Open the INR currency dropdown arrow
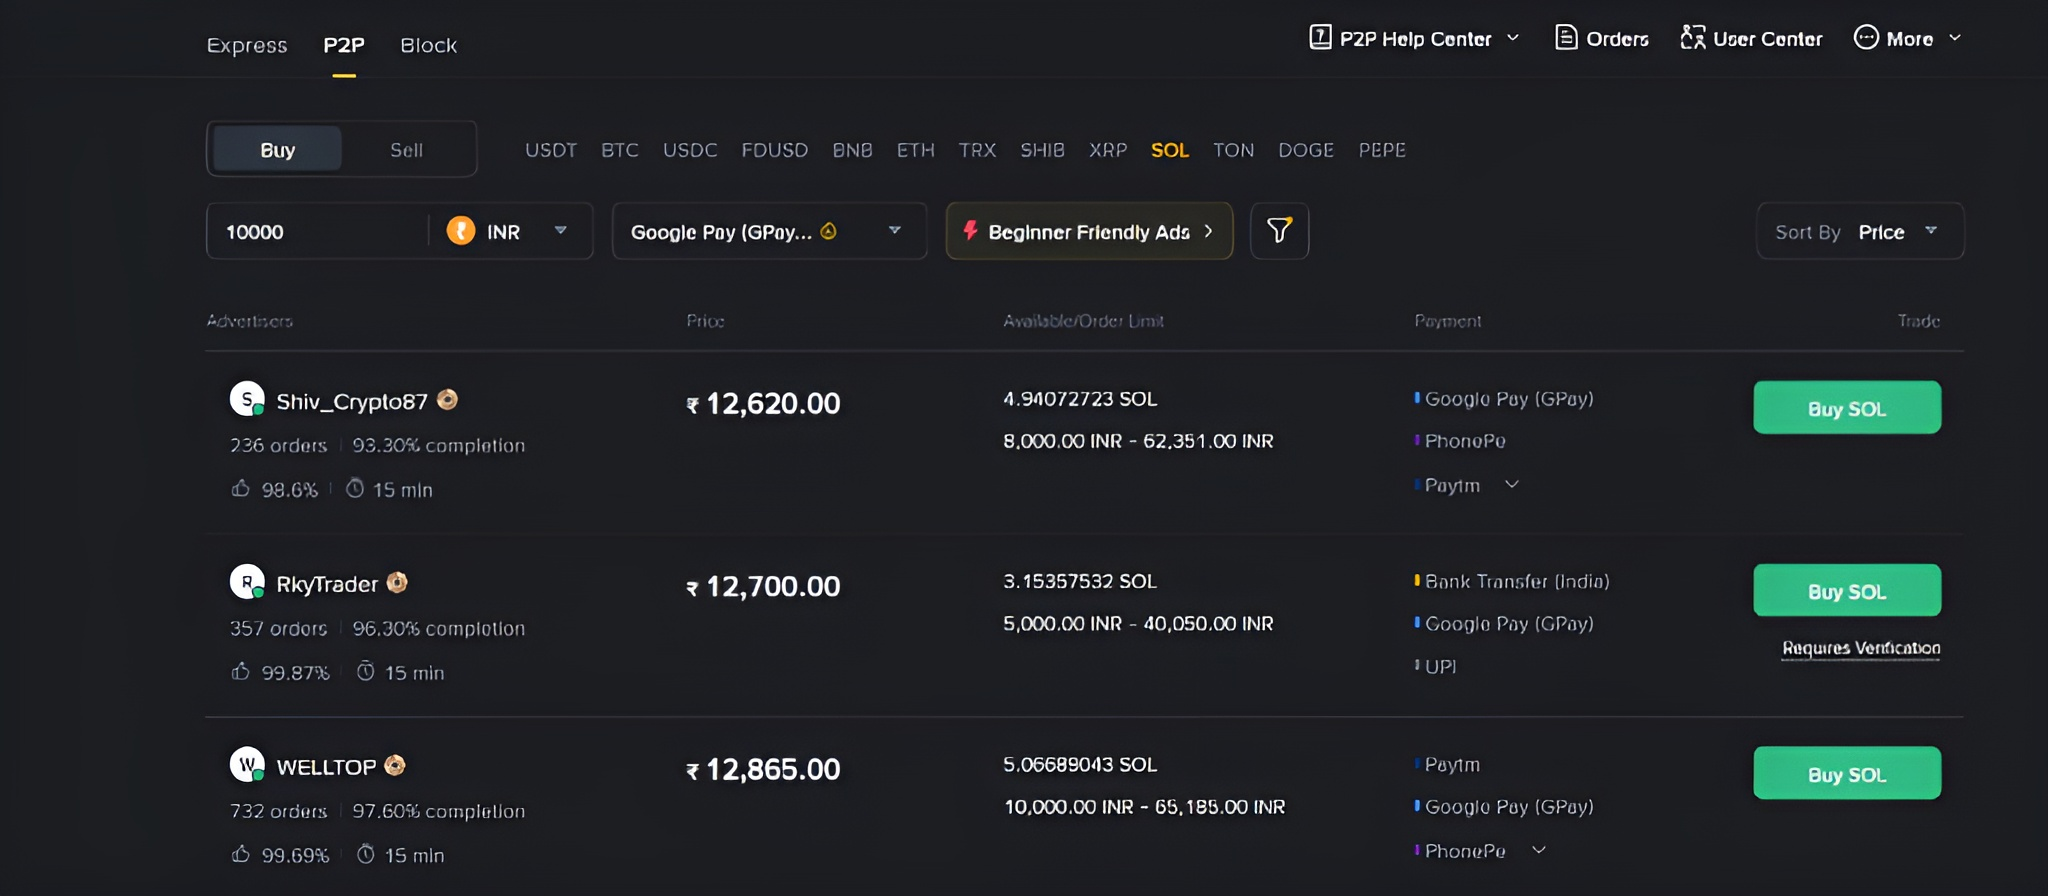2048x896 pixels. [x=561, y=231]
